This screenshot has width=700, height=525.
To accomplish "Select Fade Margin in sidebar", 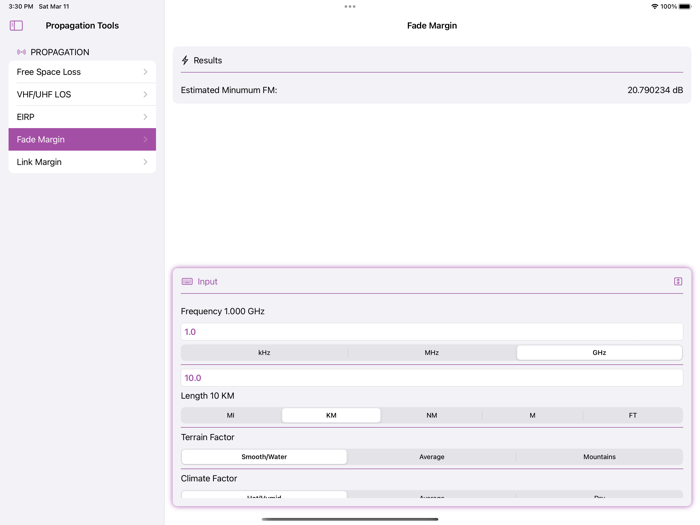I will pyautogui.click(x=82, y=140).
